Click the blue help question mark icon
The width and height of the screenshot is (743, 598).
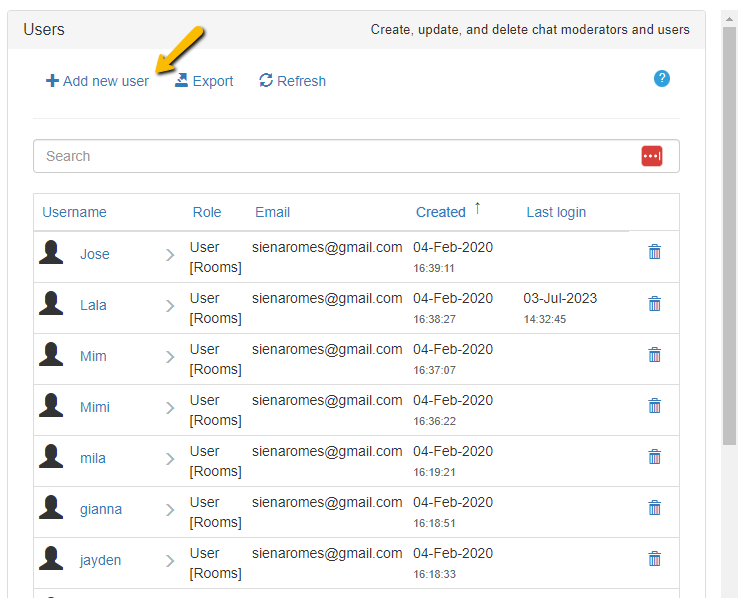661,78
